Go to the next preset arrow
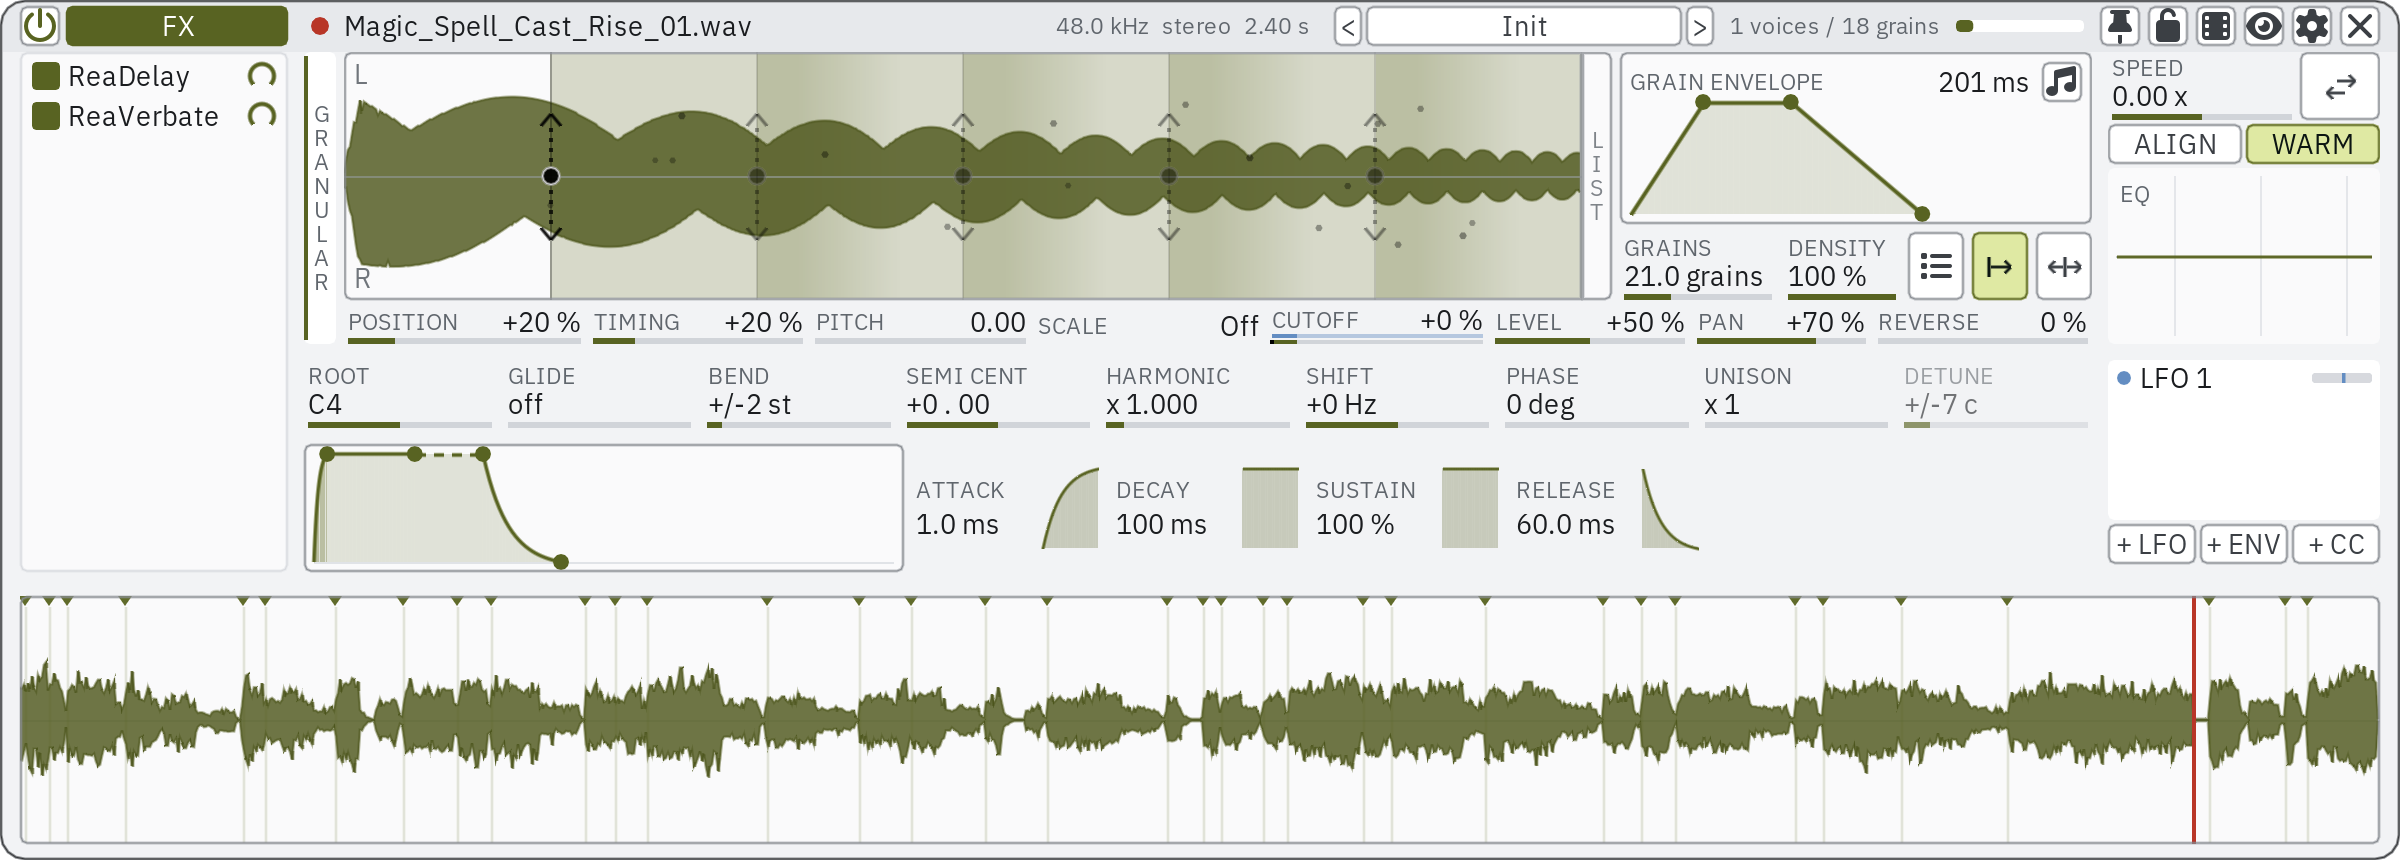Image resolution: width=2400 pixels, height=860 pixels. click(x=1699, y=27)
